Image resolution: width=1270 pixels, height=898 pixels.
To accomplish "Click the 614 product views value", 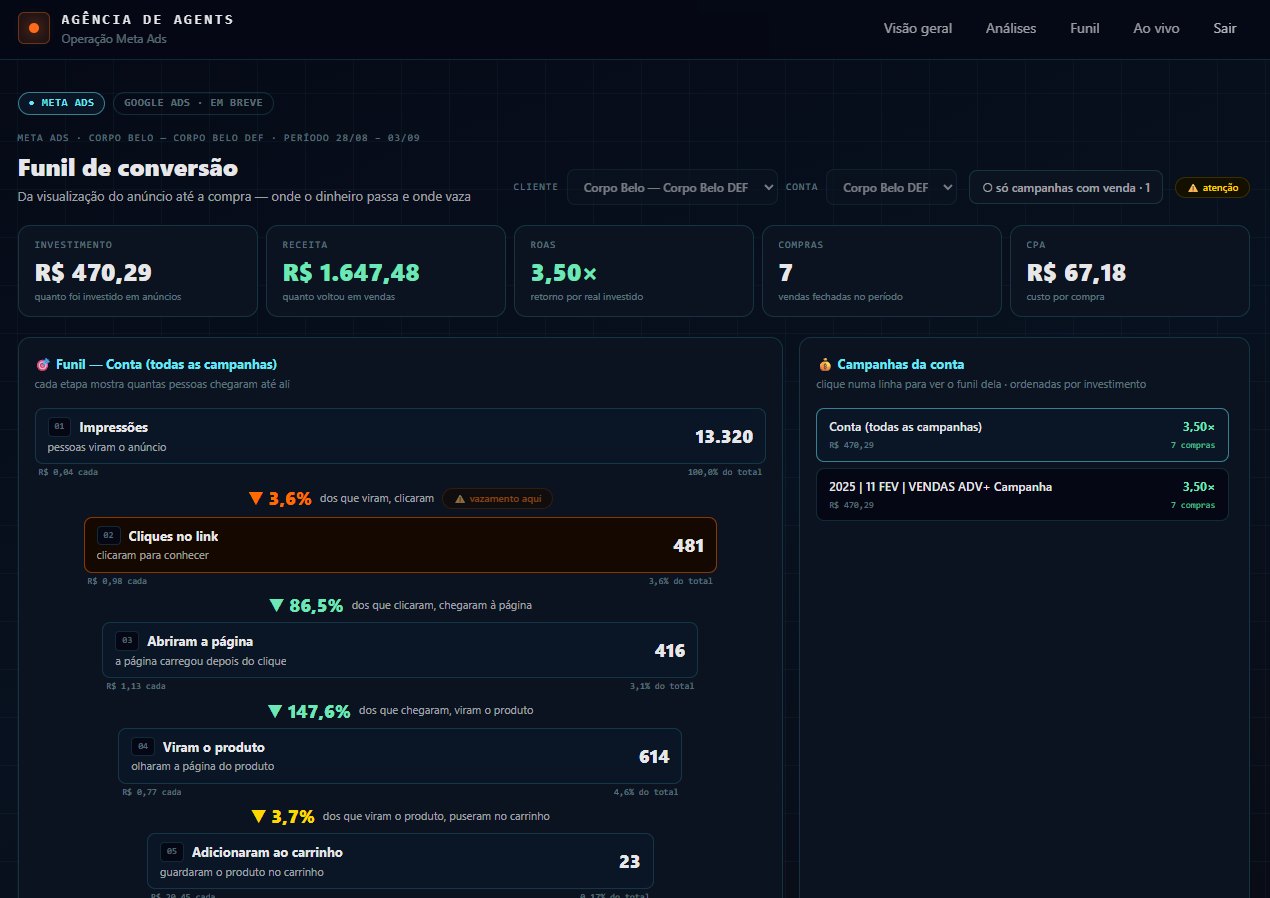I will coord(654,756).
